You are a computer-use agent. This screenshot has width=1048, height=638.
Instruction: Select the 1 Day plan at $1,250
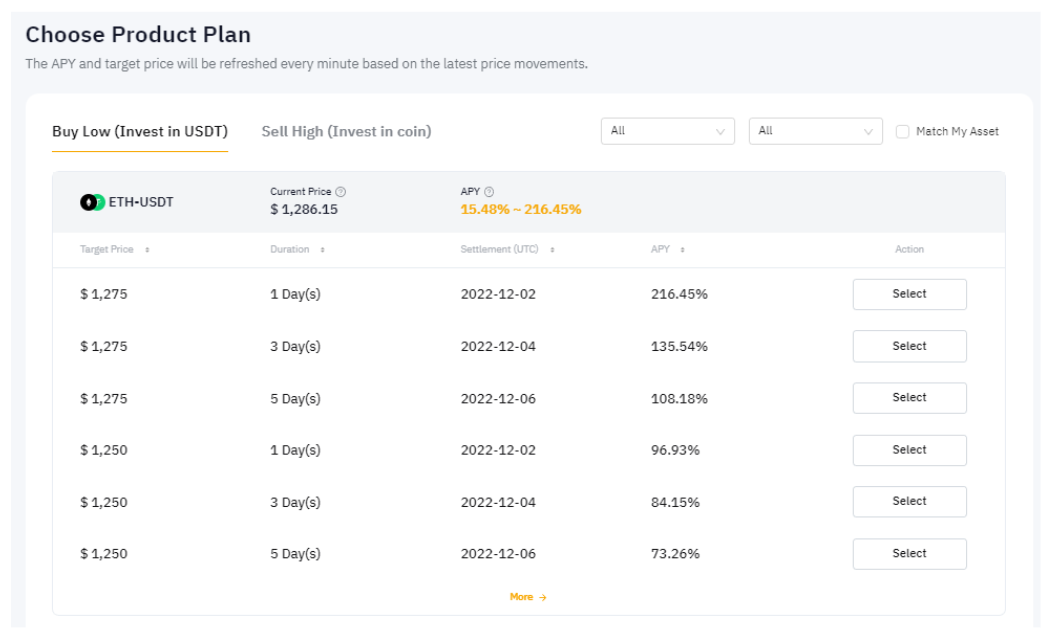pyautogui.click(x=909, y=449)
